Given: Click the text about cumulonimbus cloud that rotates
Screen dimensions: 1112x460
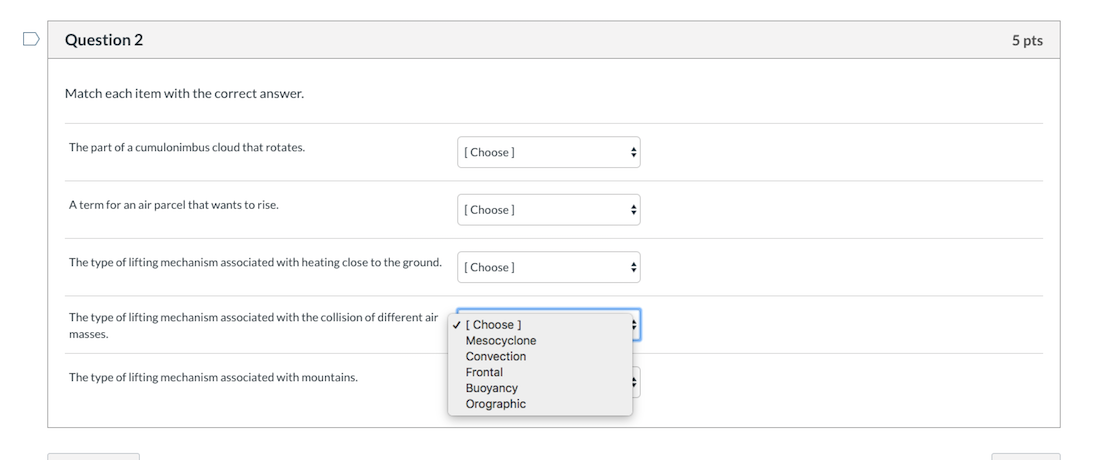Looking at the screenshot, I should [x=187, y=147].
